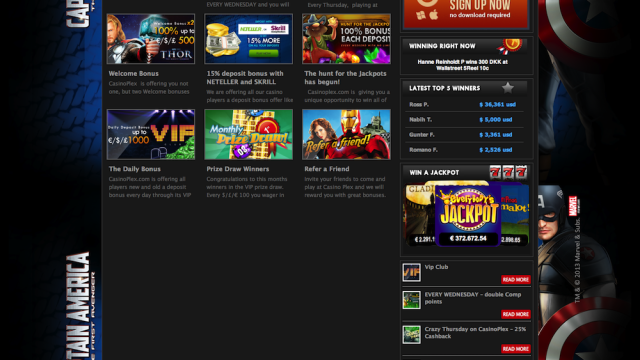Open the Hunt for the Jackpots banner
This screenshot has height=360, width=640.
(346, 39)
